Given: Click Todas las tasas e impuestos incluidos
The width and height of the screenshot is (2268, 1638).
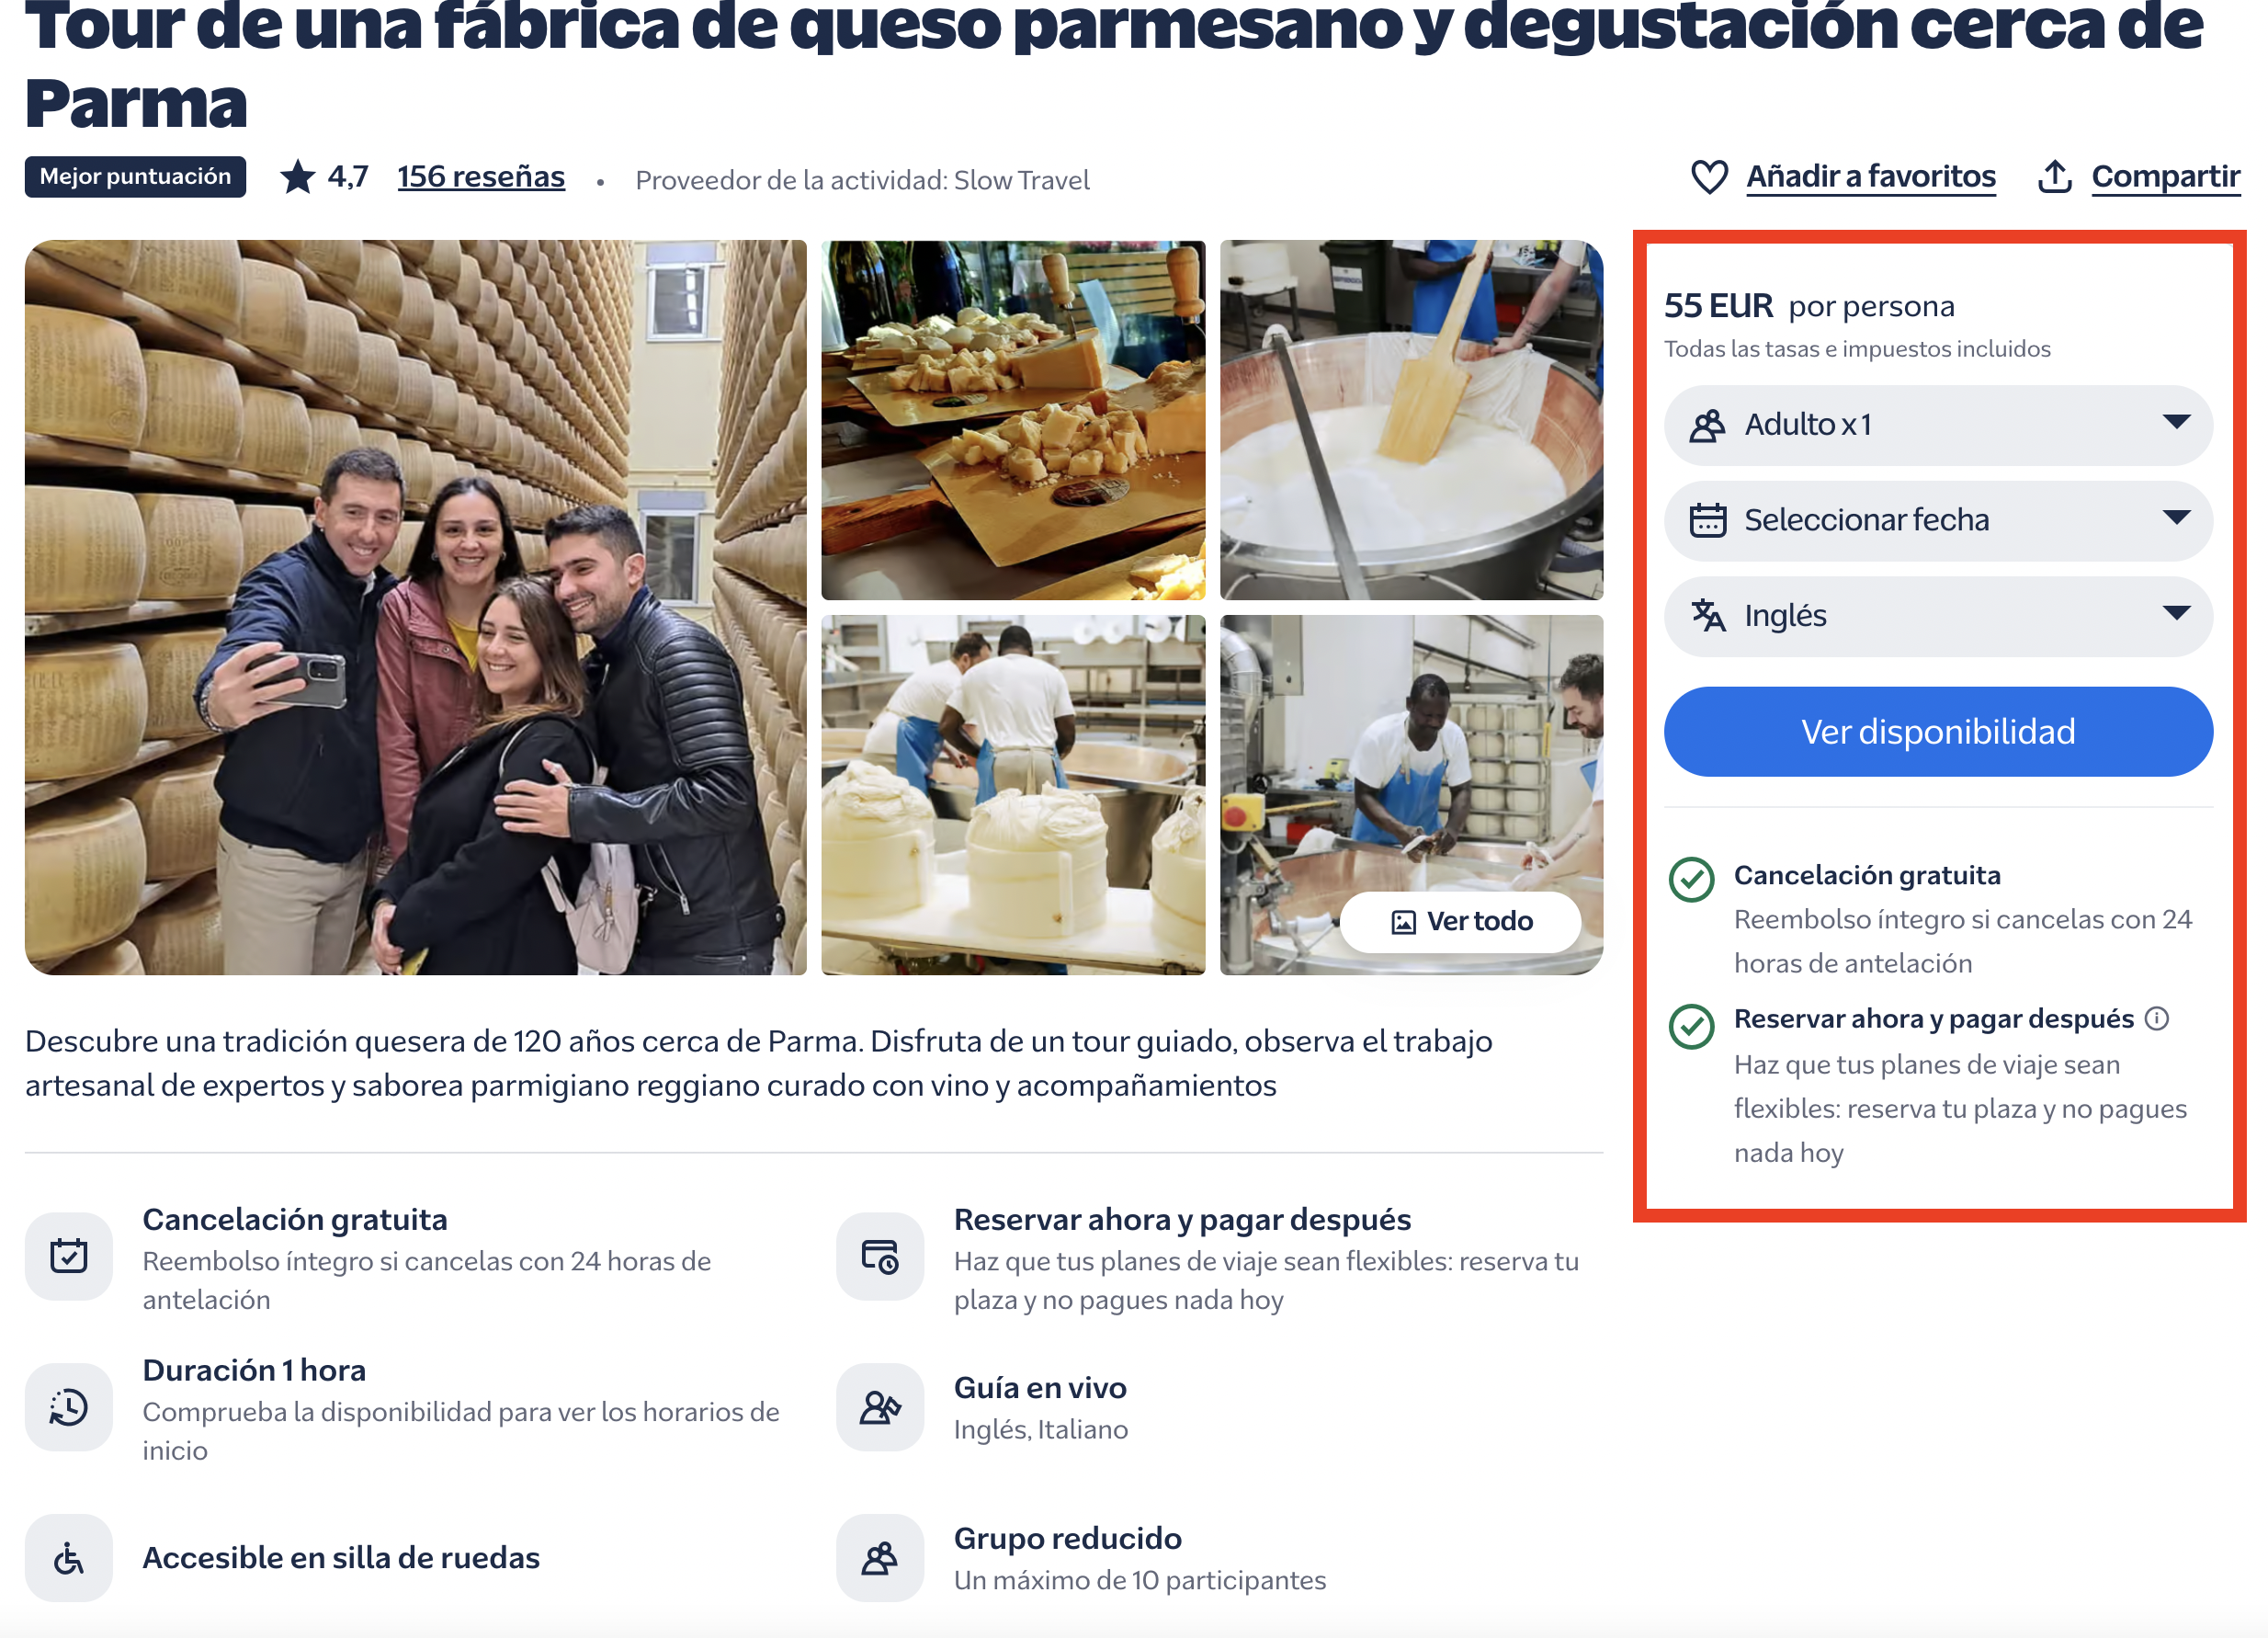Looking at the screenshot, I should (1857, 349).
